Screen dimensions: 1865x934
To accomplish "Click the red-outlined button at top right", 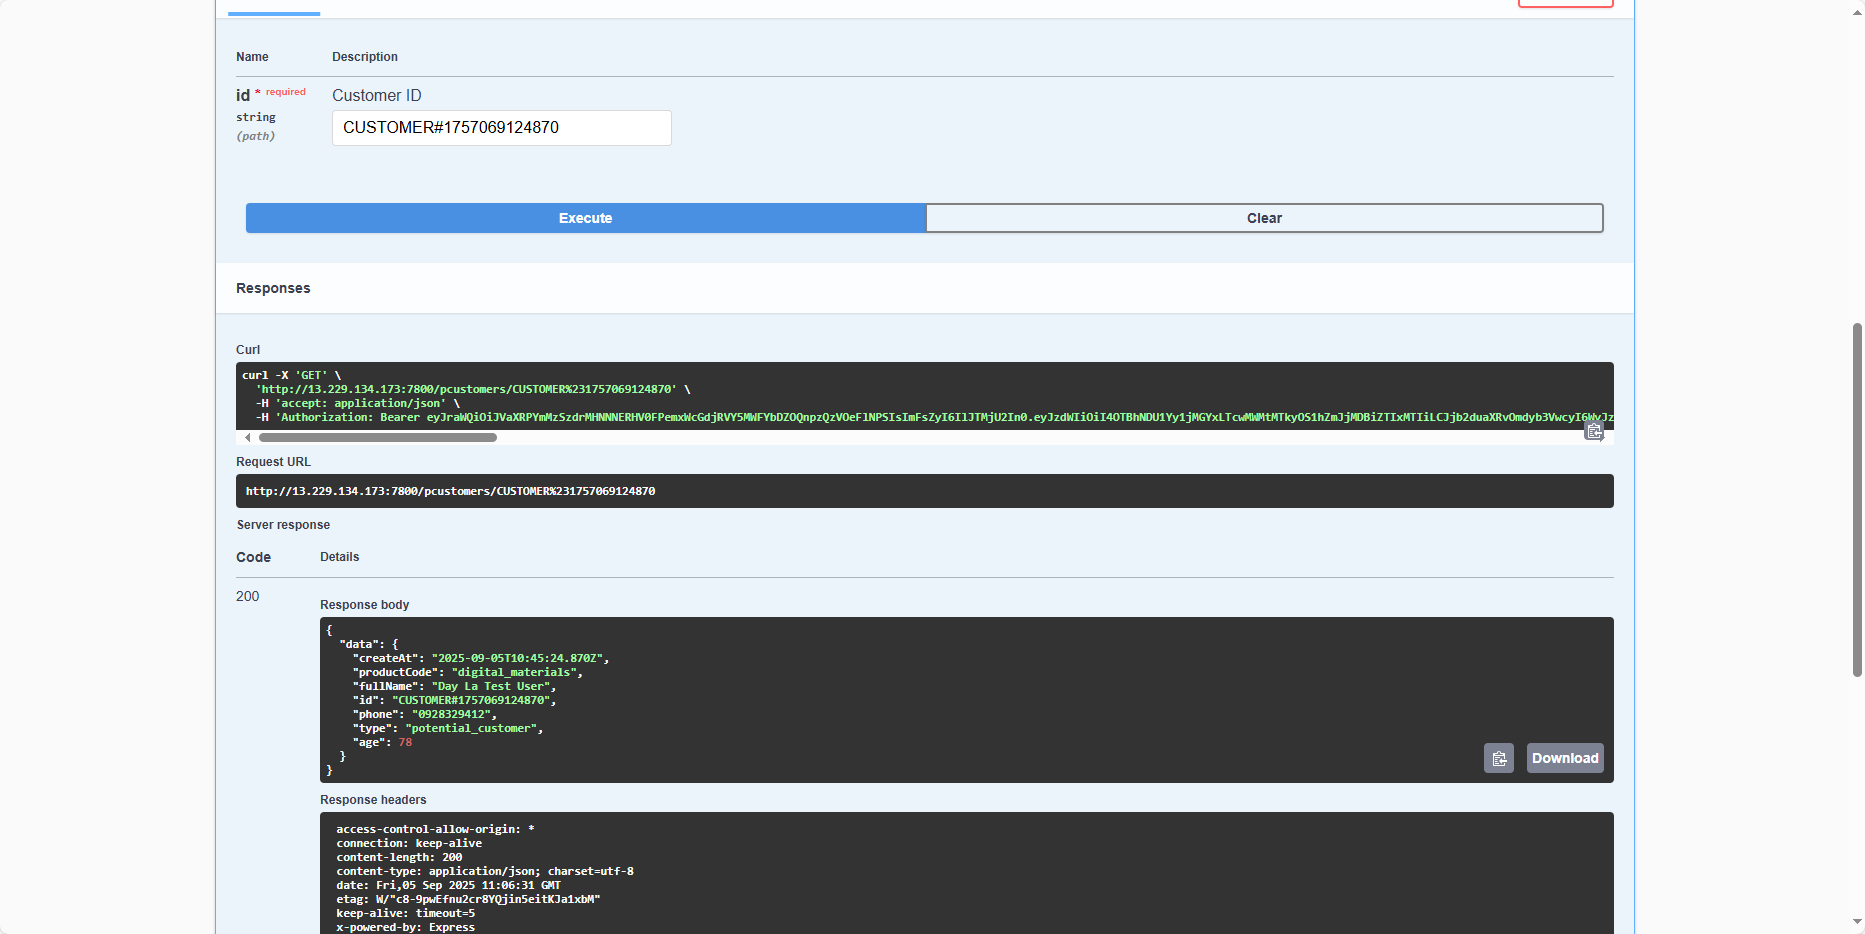I will (1565, 4).
